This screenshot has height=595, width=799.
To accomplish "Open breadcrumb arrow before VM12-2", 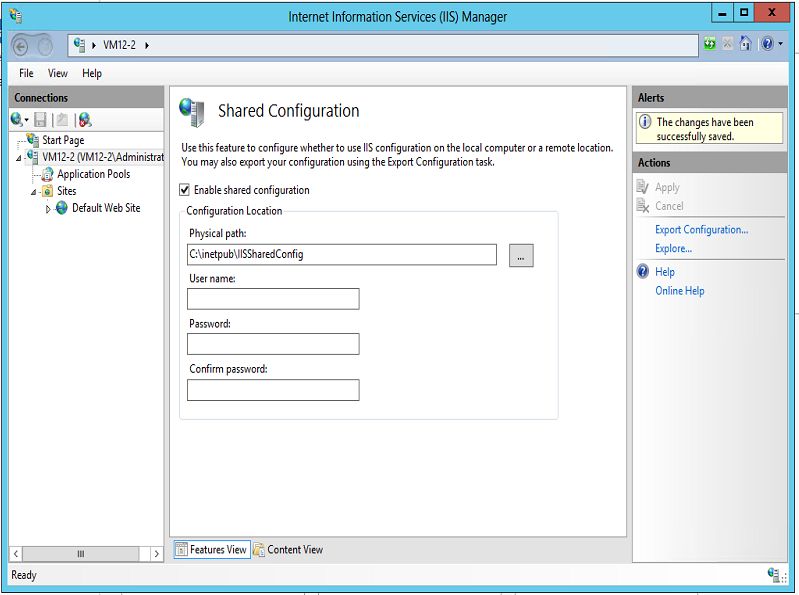I will coord(94,45).
